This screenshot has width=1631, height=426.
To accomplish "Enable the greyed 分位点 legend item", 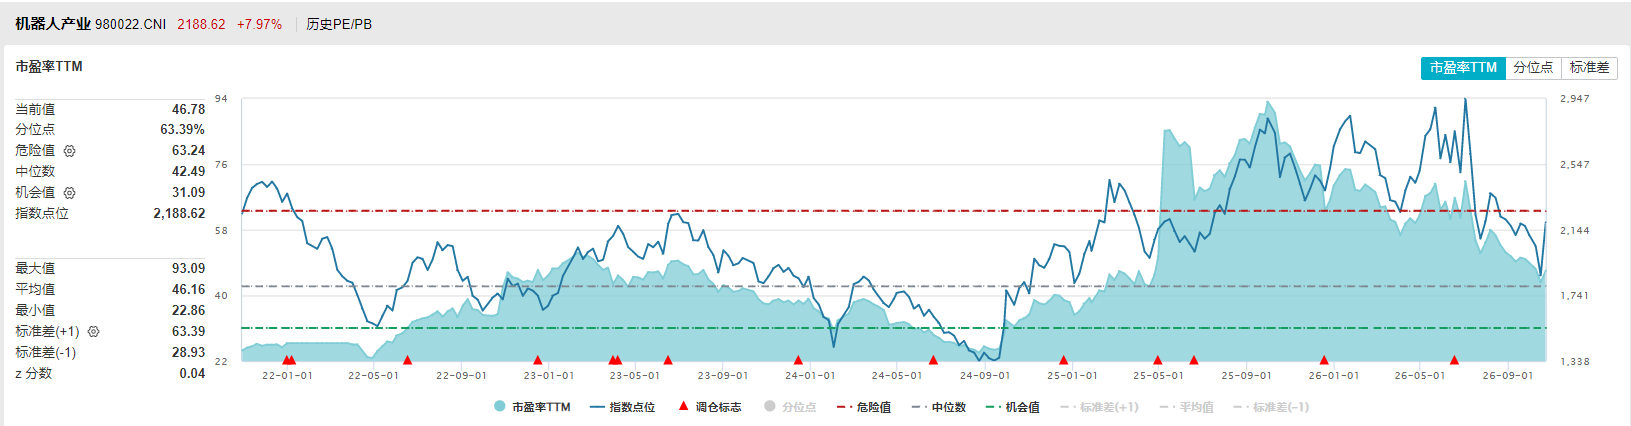I will (790, 407).
